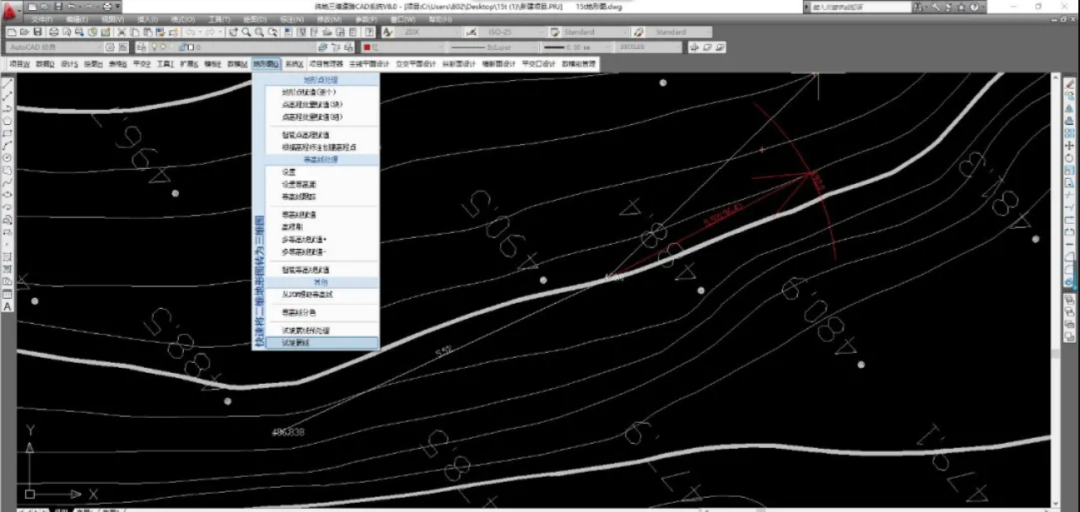Open the 项目W menu in second menu row
Viewport: 1080px width, 512px height.
click(19, 63)
